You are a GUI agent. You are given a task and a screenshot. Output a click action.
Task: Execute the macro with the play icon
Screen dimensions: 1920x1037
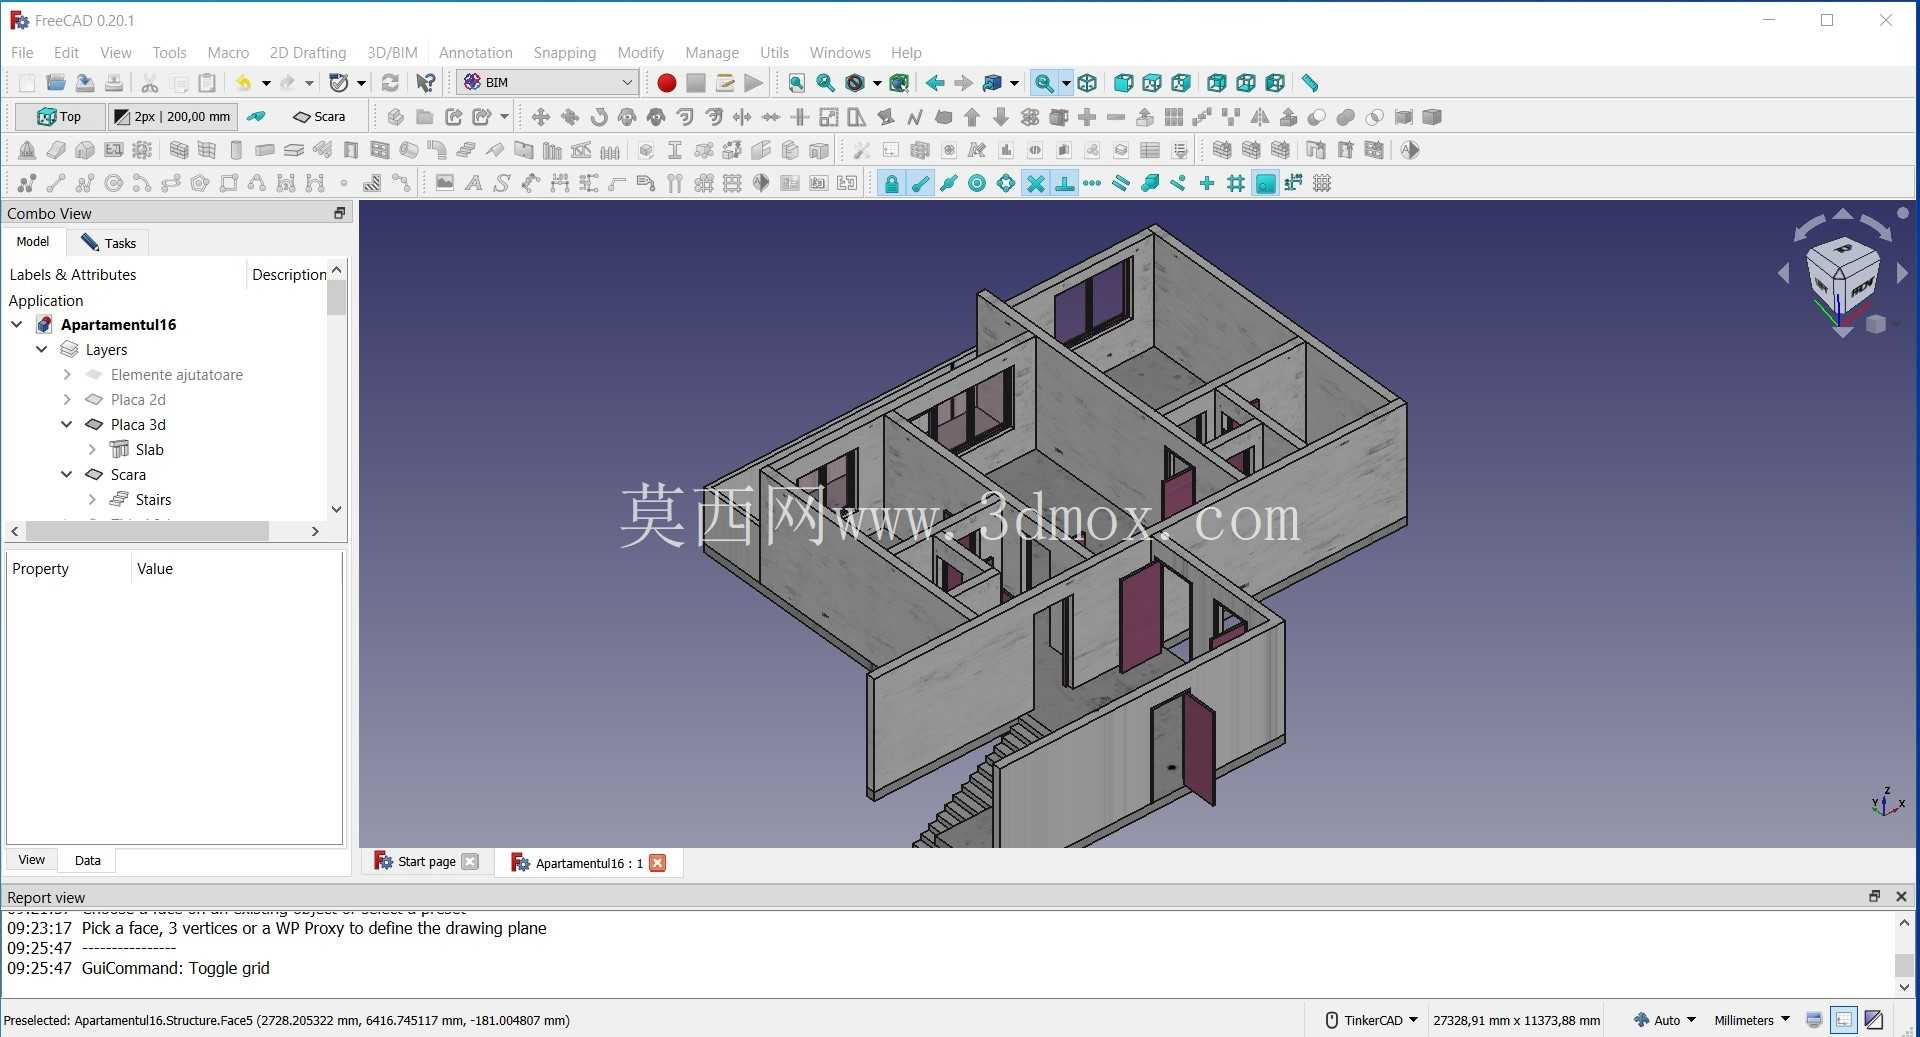click(754, 83)
